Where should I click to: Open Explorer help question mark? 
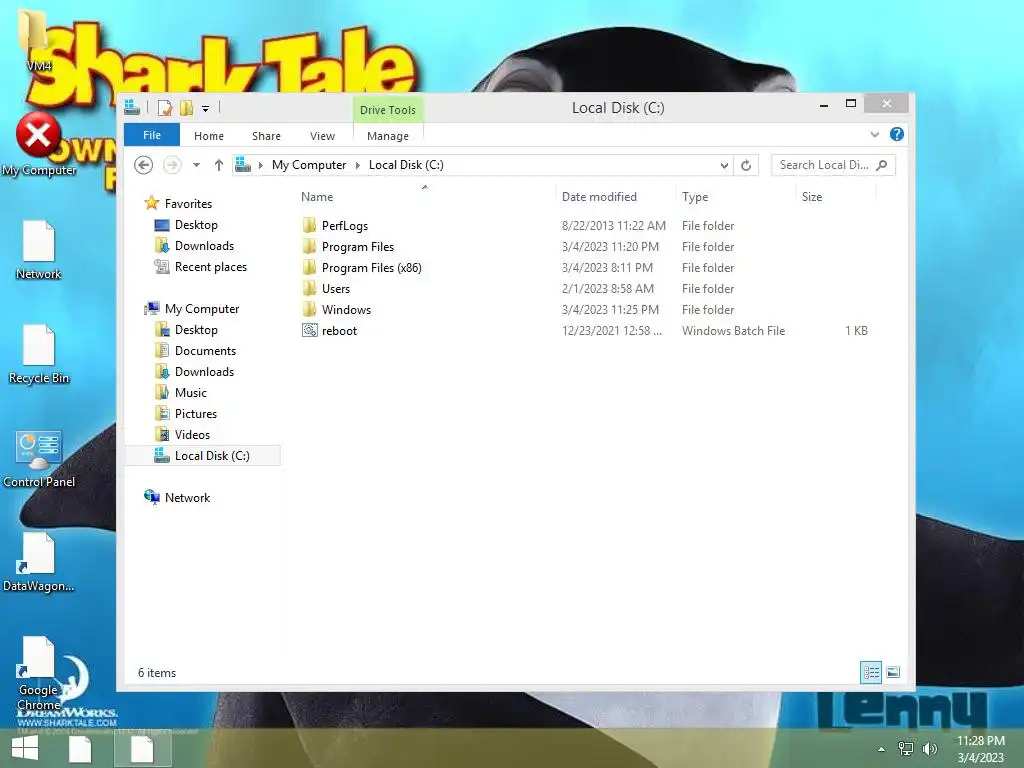pyautogui.click(x=897, y=135)
